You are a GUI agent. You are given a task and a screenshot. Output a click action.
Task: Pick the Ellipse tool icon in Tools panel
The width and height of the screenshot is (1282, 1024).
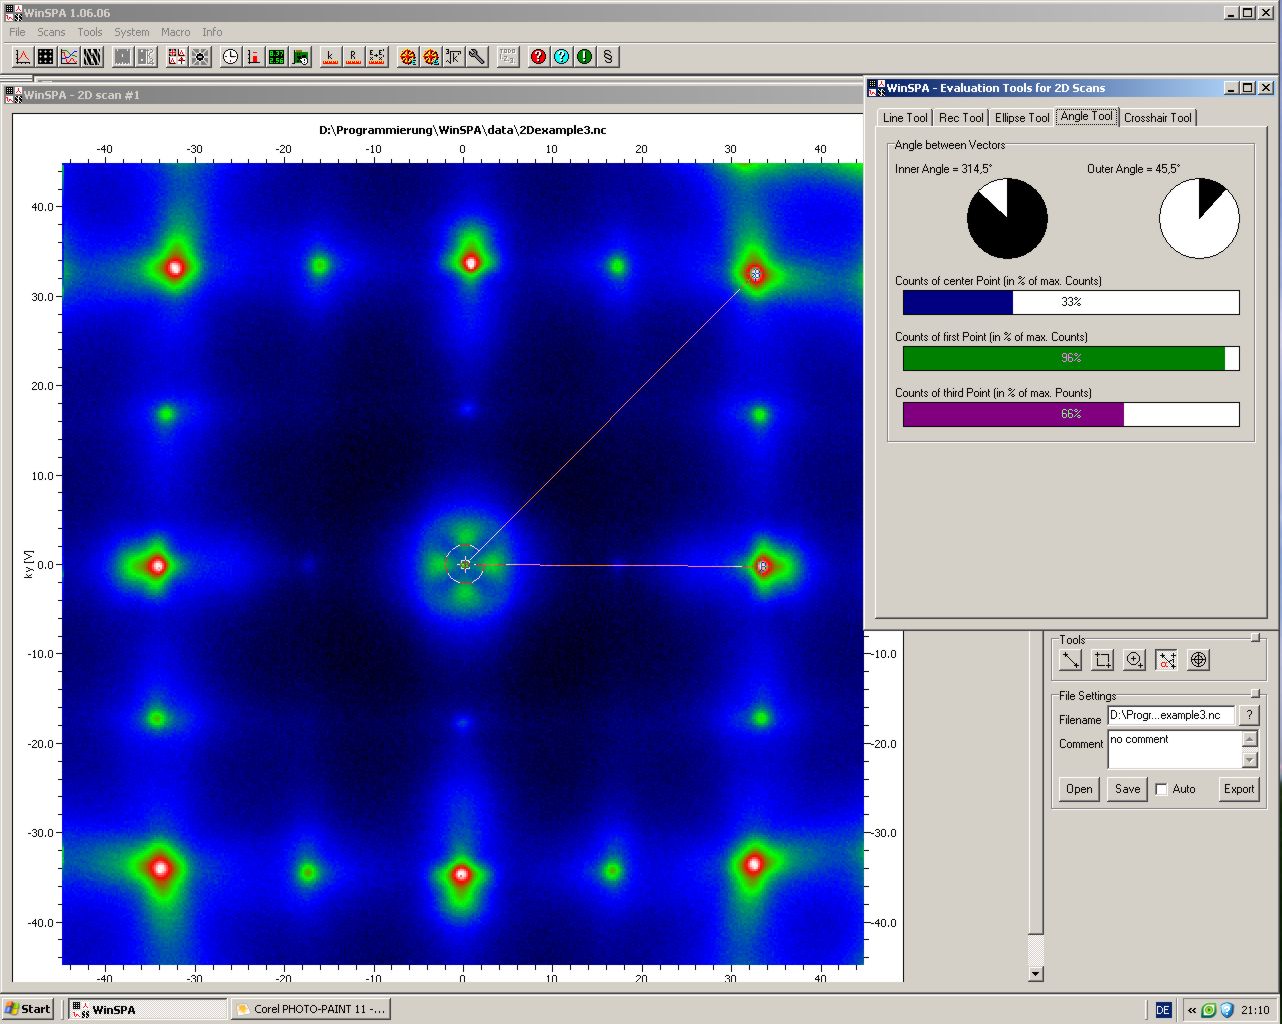[x=1135, y=660]
